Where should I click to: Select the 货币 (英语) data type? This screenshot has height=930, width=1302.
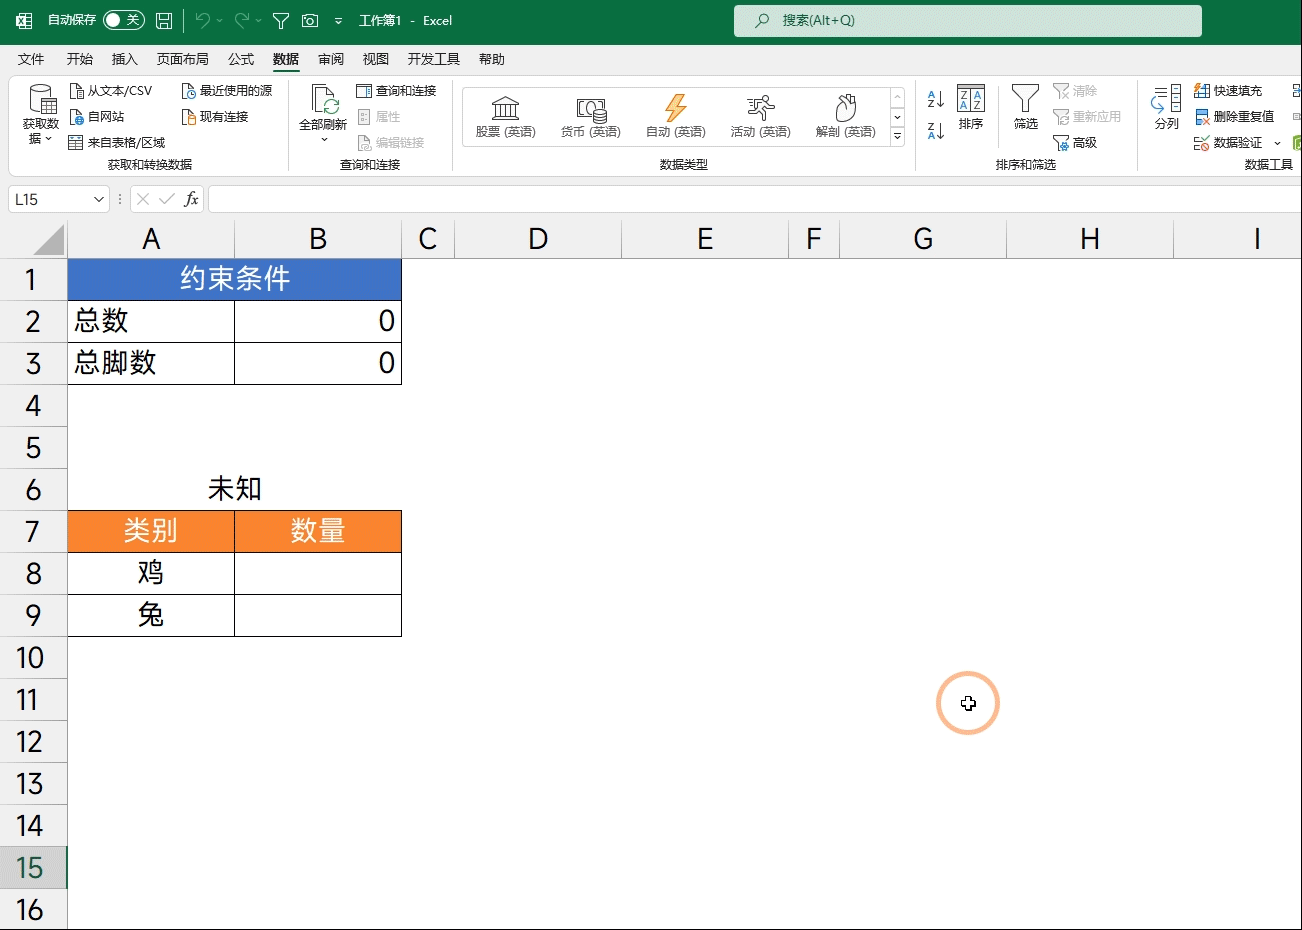pos(591,116)
